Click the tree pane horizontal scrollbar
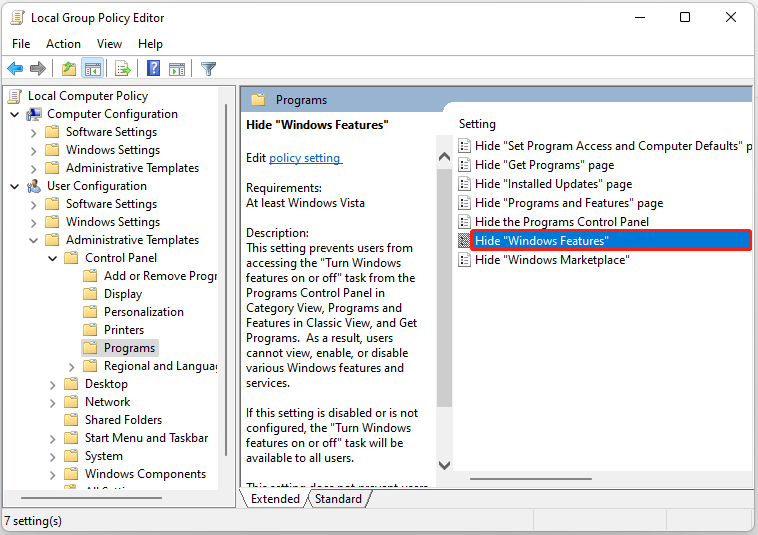 point(91,497)
